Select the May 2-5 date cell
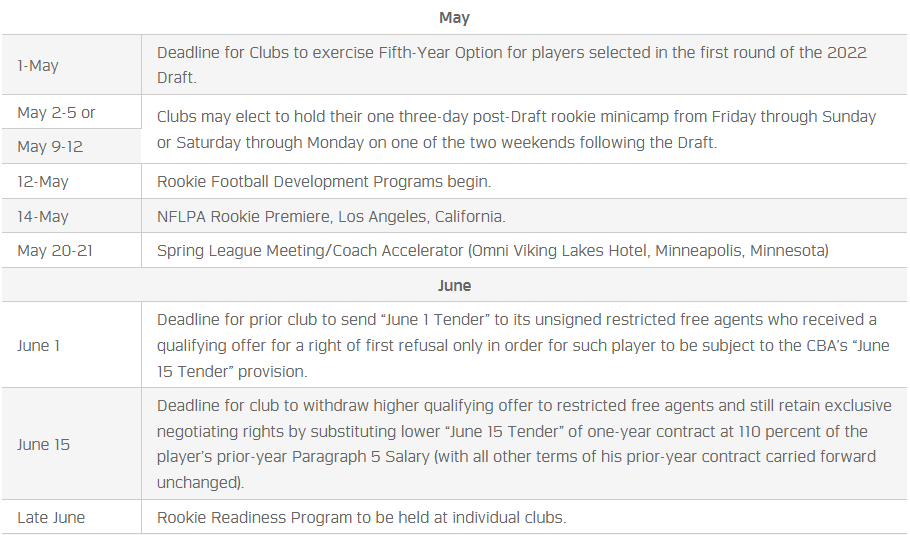The height and width of the screenshot is (535, 910). 56,112
